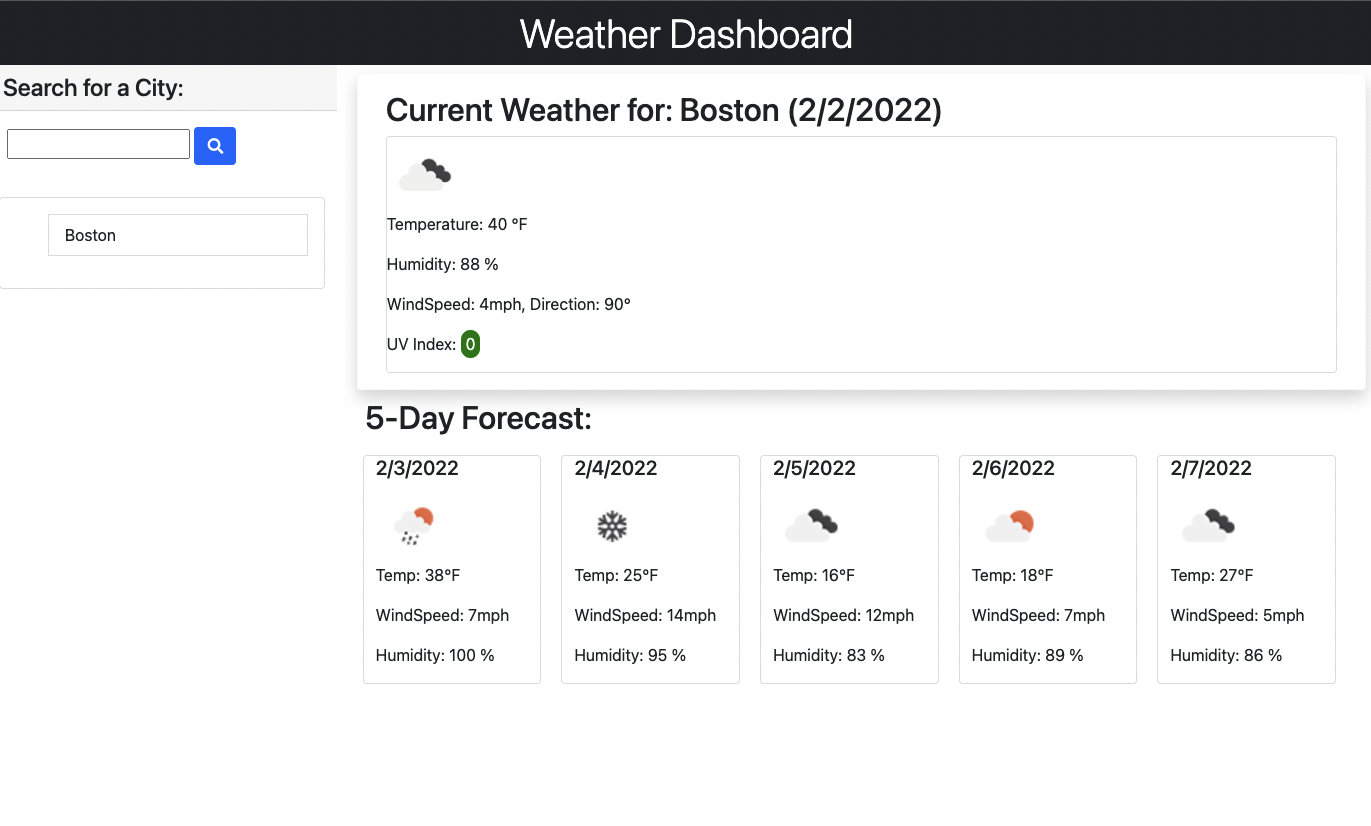Click the cloudy icon on the 2/7/2022 forecast

[x=1207, y=523]
